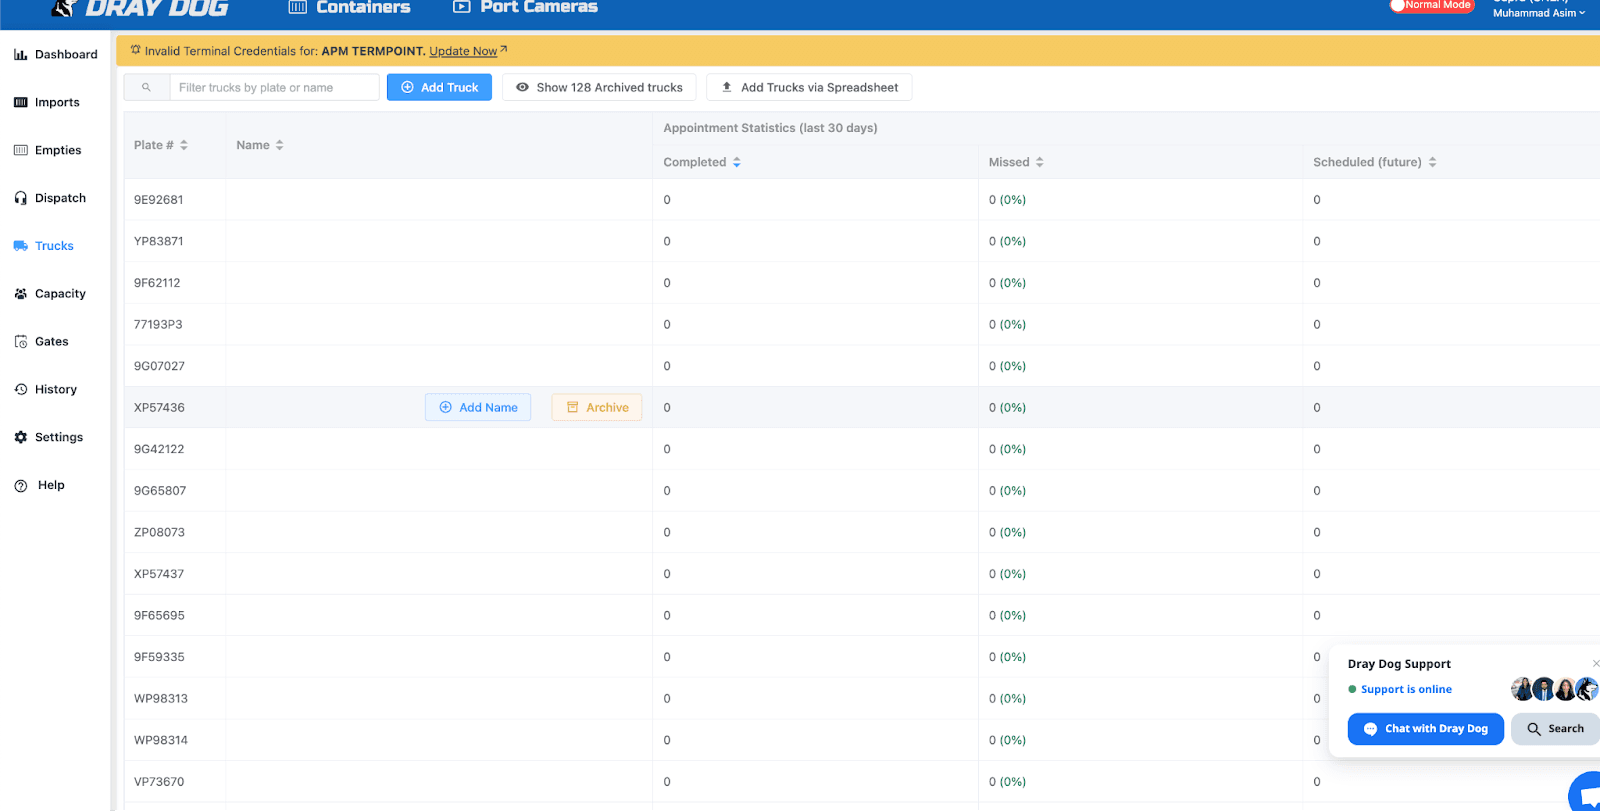Focus the filter trucks by plate field
Screen dimensions: 1600x811
click(274, 88)
